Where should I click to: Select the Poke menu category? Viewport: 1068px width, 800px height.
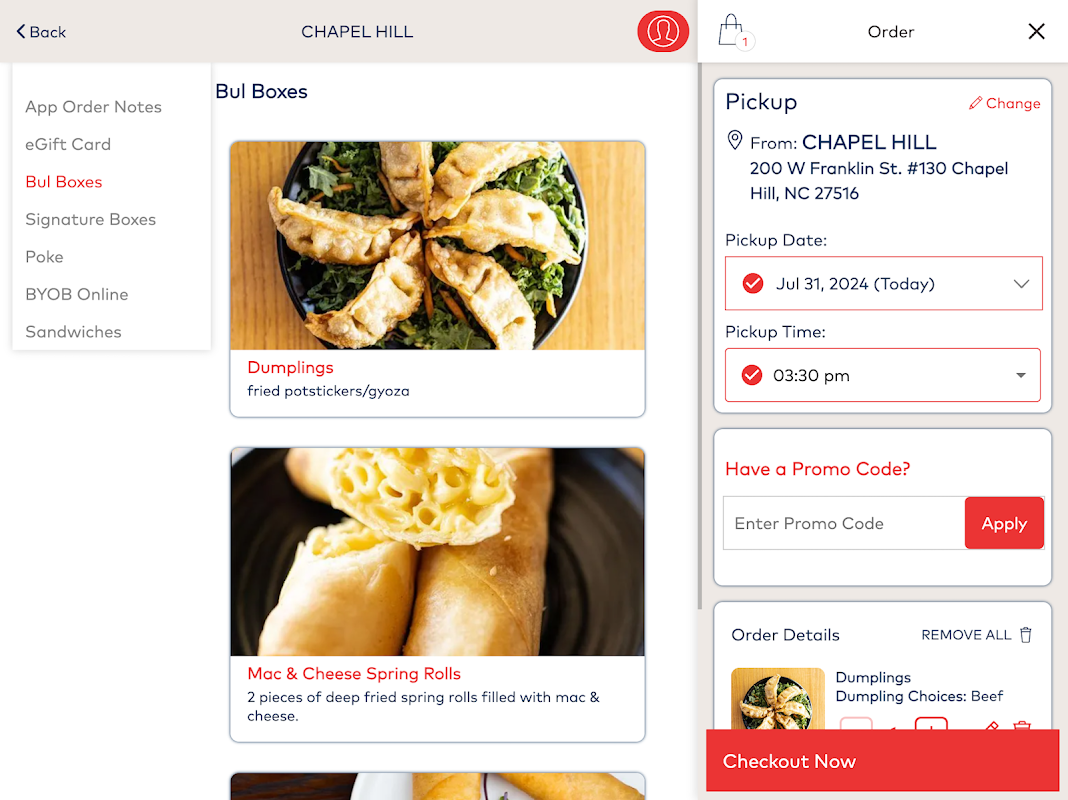[44, 257]
